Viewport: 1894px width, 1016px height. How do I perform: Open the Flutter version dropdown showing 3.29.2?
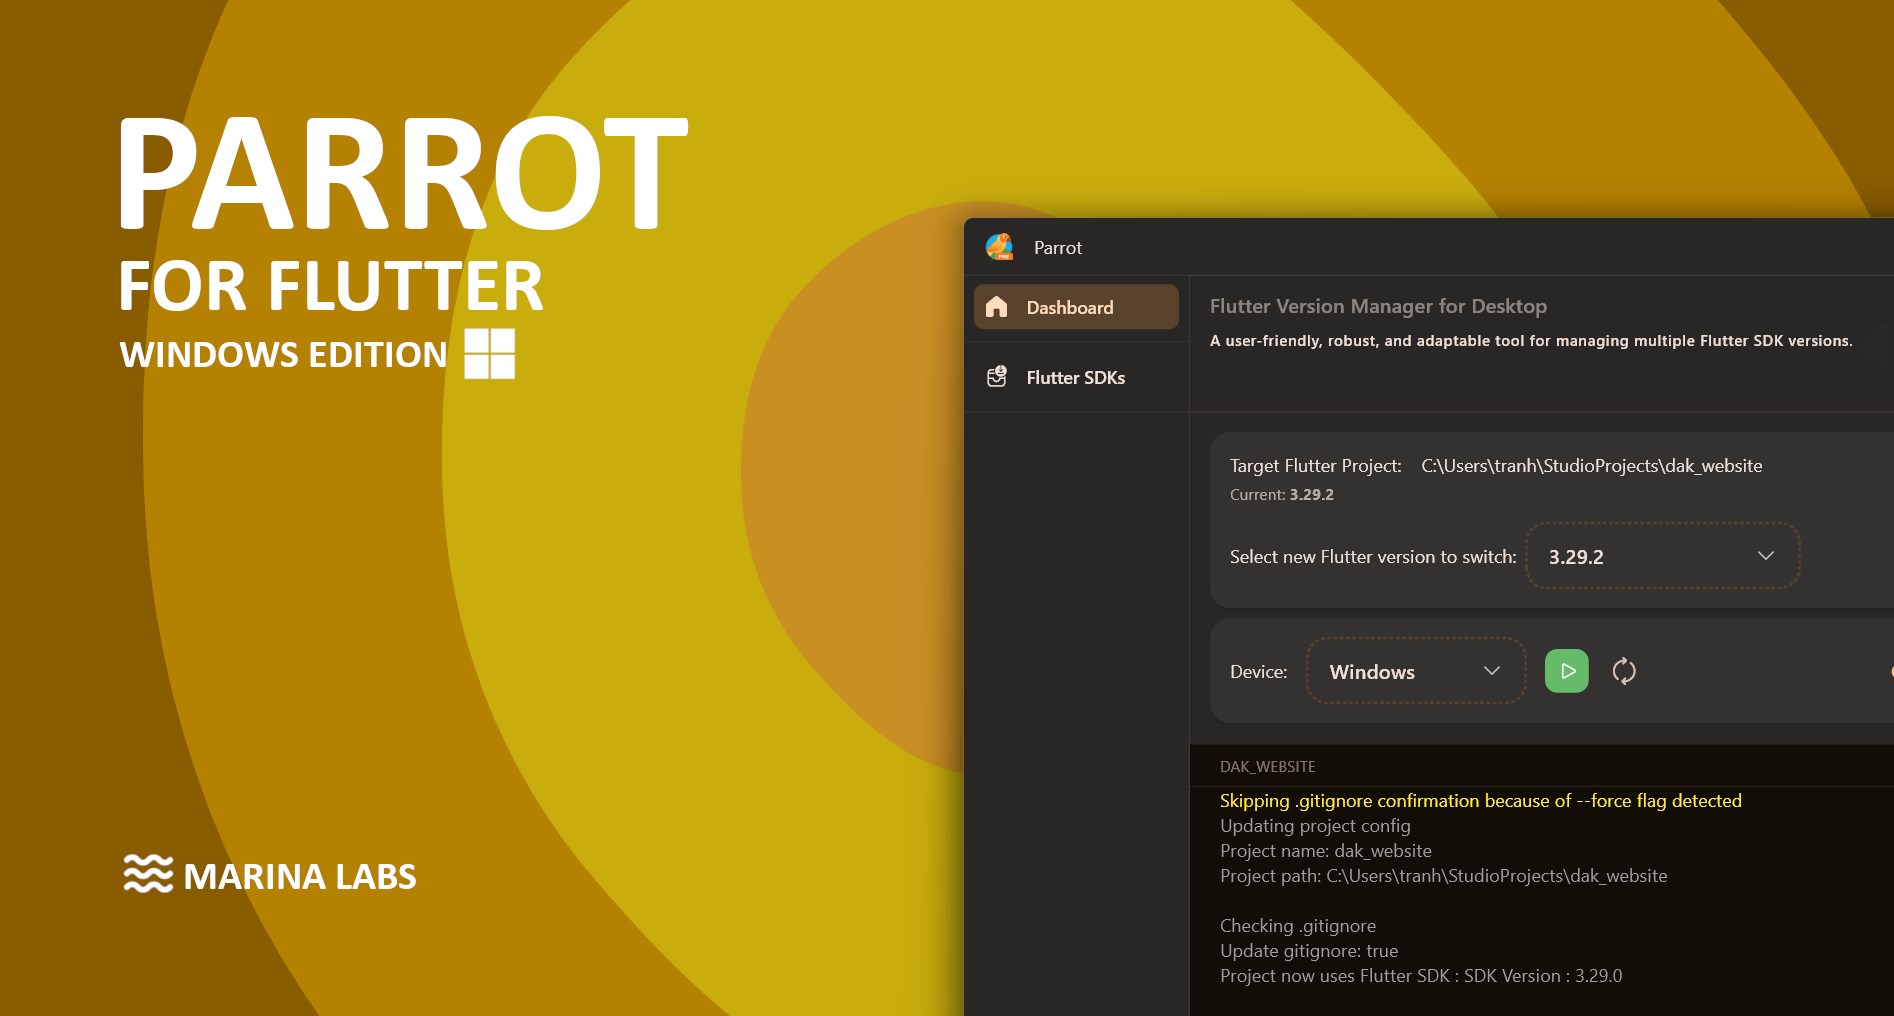pos(1662,556)
